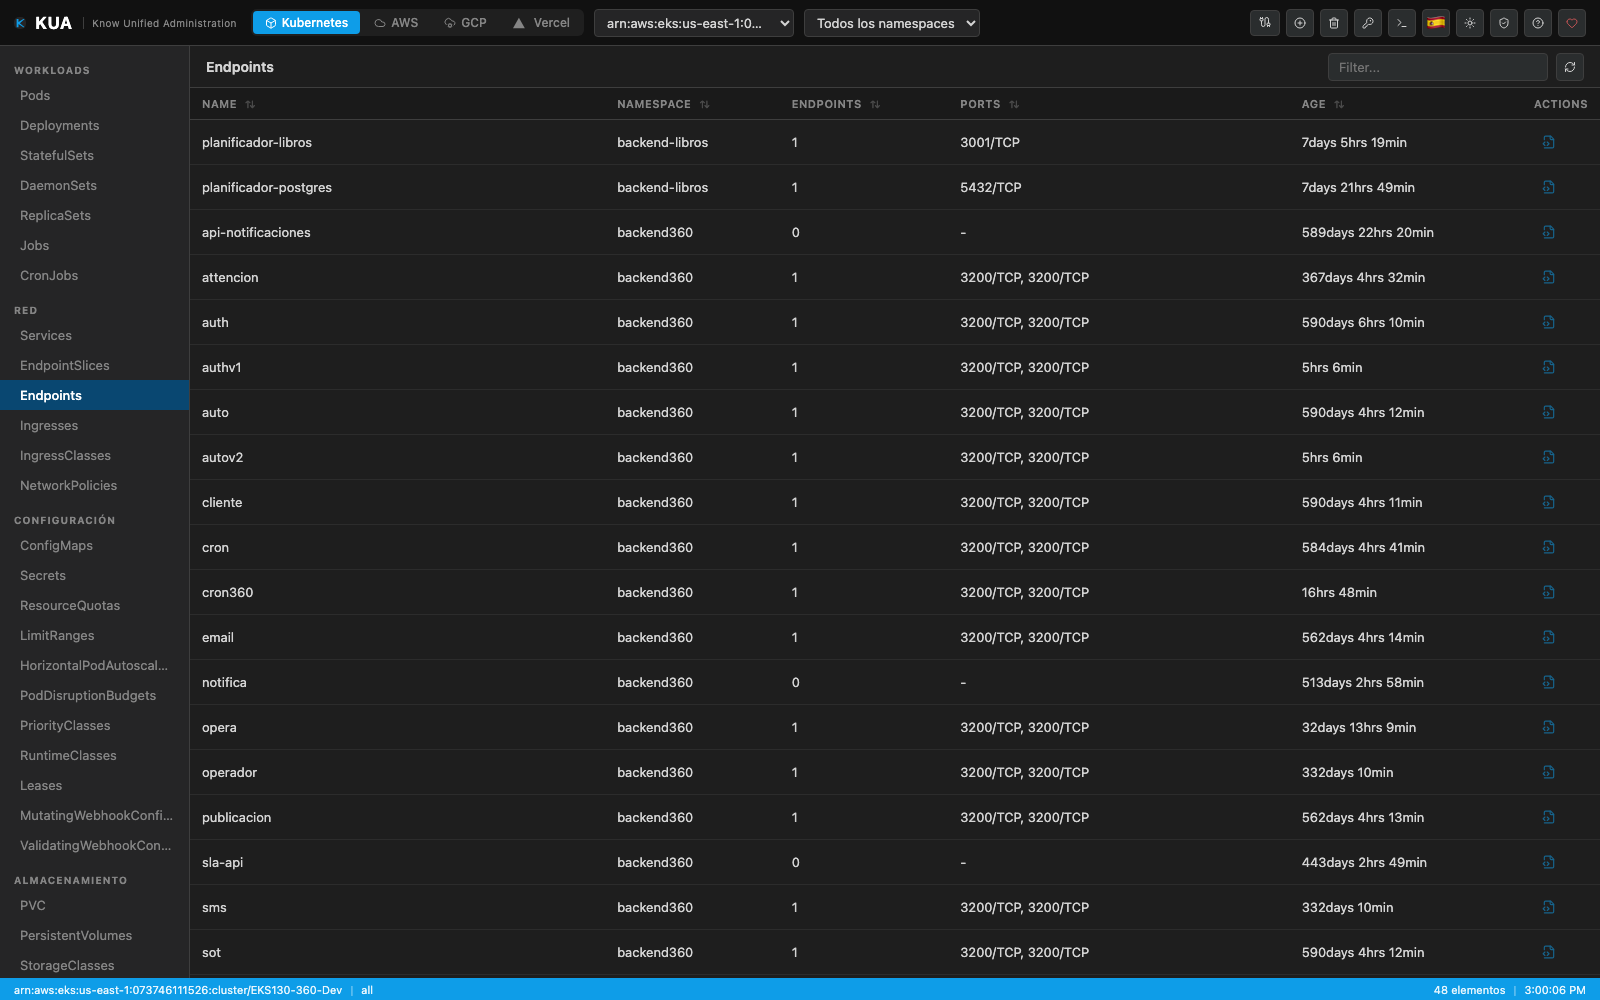Image resolution: width=1600 pixels, height=1000 pixels.
Task: Open the question mark help icon
Action: [x=1537, y=23]
